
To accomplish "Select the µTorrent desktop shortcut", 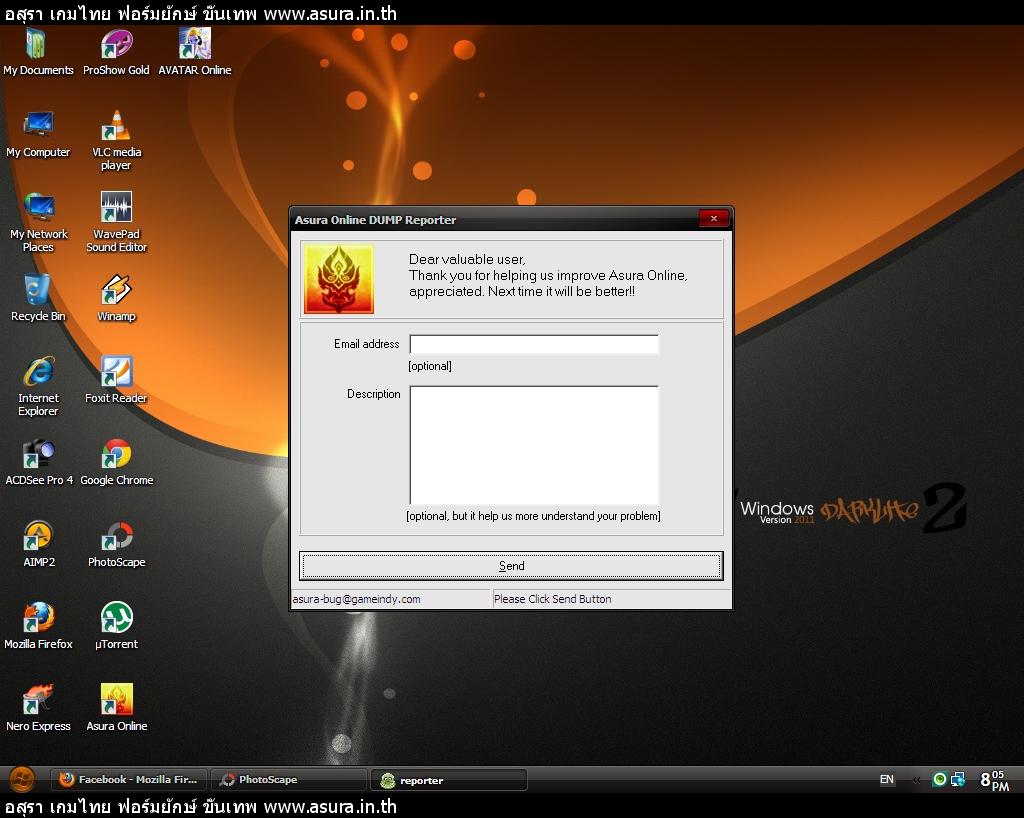I will (117, 626).
